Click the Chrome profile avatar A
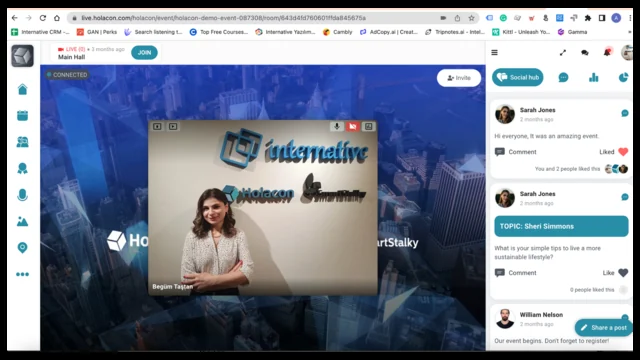Screen dimensions: 640x360 pos(616,18)
